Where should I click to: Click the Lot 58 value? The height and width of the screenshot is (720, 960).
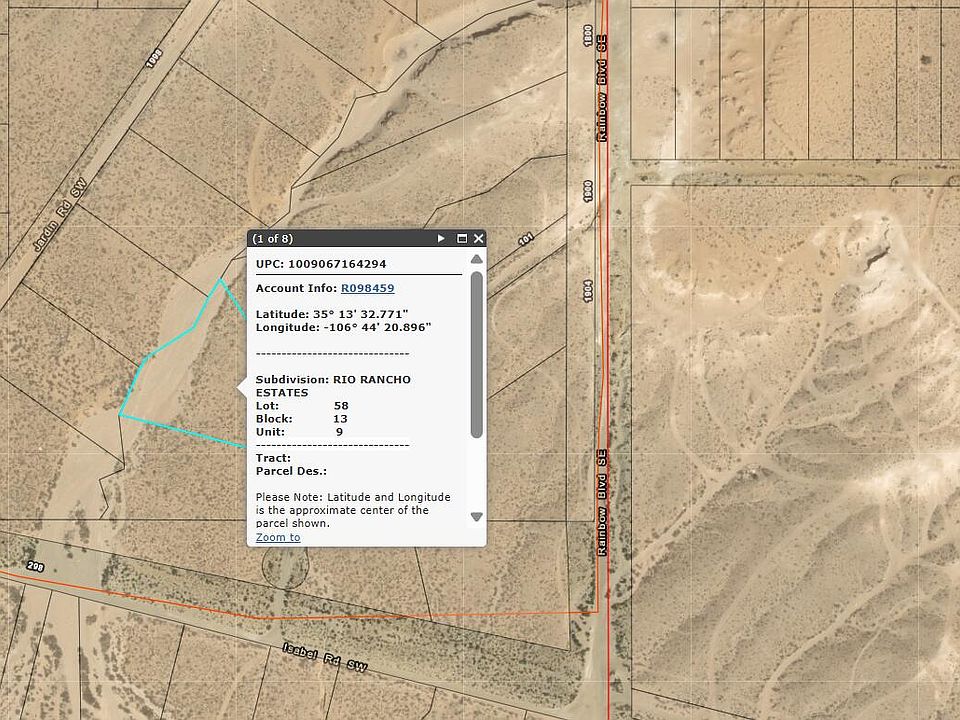(x=341, y=405)
